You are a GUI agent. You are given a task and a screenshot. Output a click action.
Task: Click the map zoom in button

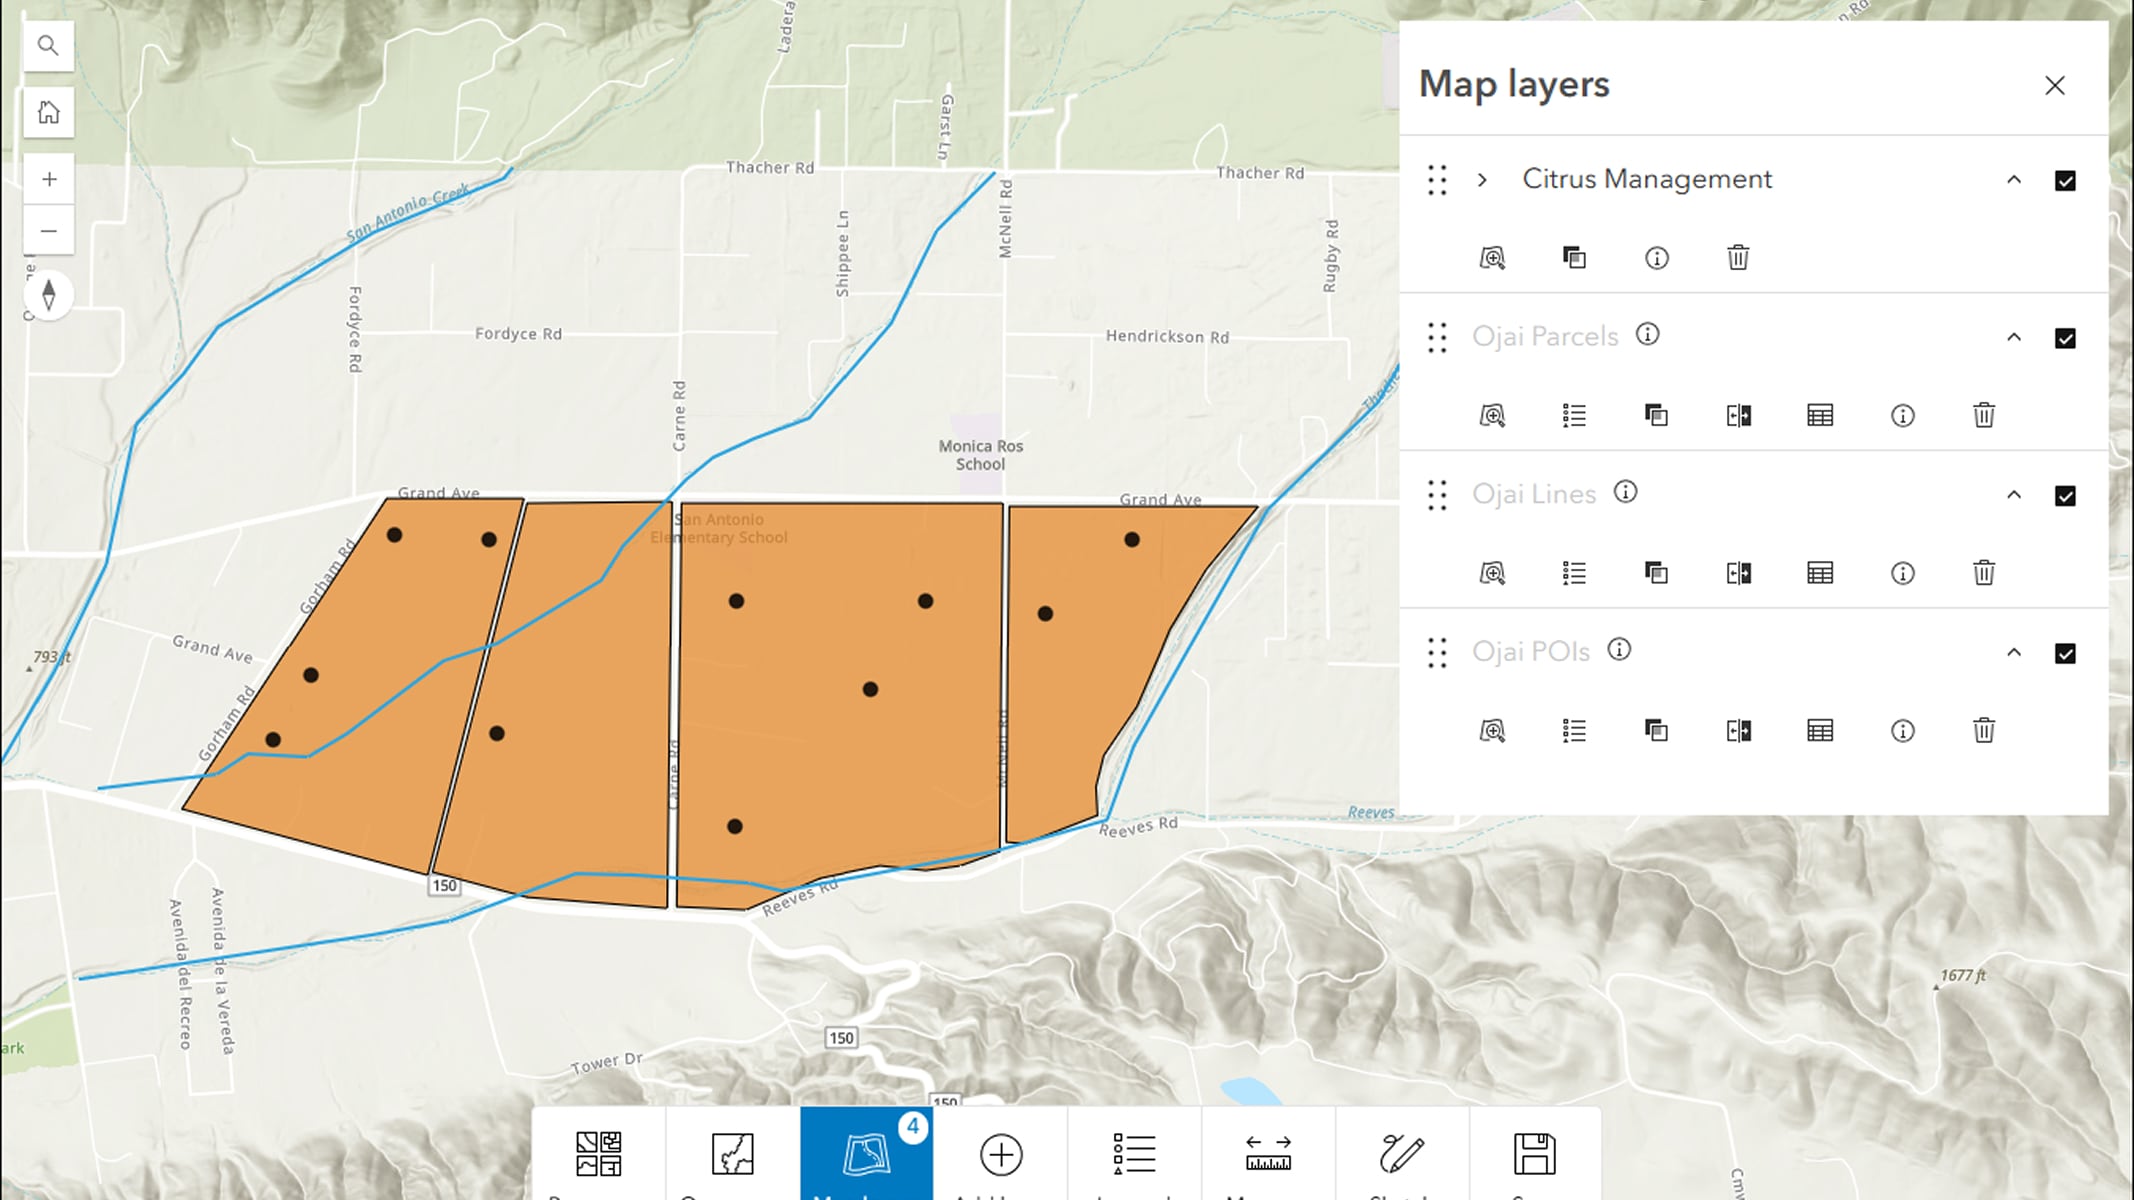(x=49, y=180)
